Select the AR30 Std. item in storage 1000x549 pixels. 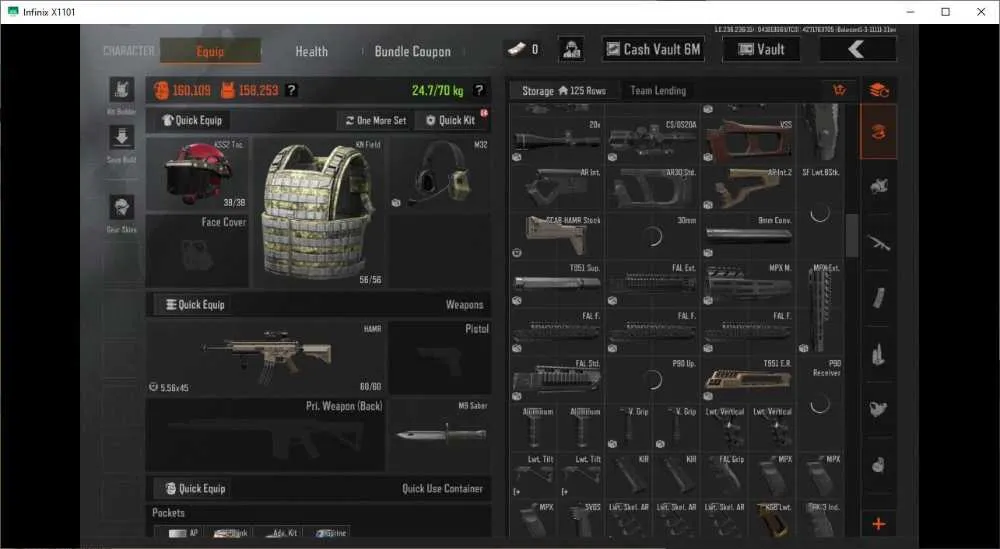tap(652, 187)
